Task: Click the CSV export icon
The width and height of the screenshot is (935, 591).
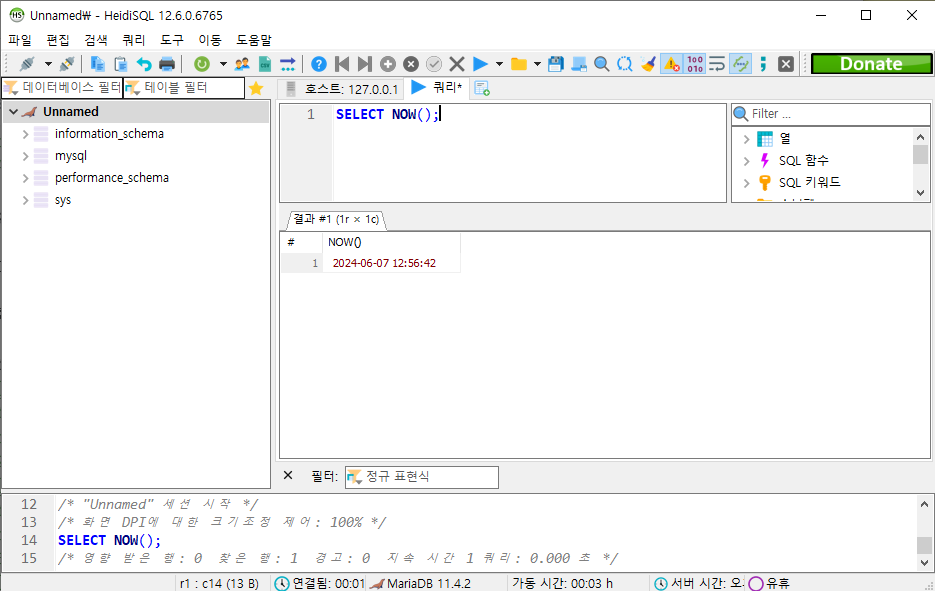Action: 265,64
